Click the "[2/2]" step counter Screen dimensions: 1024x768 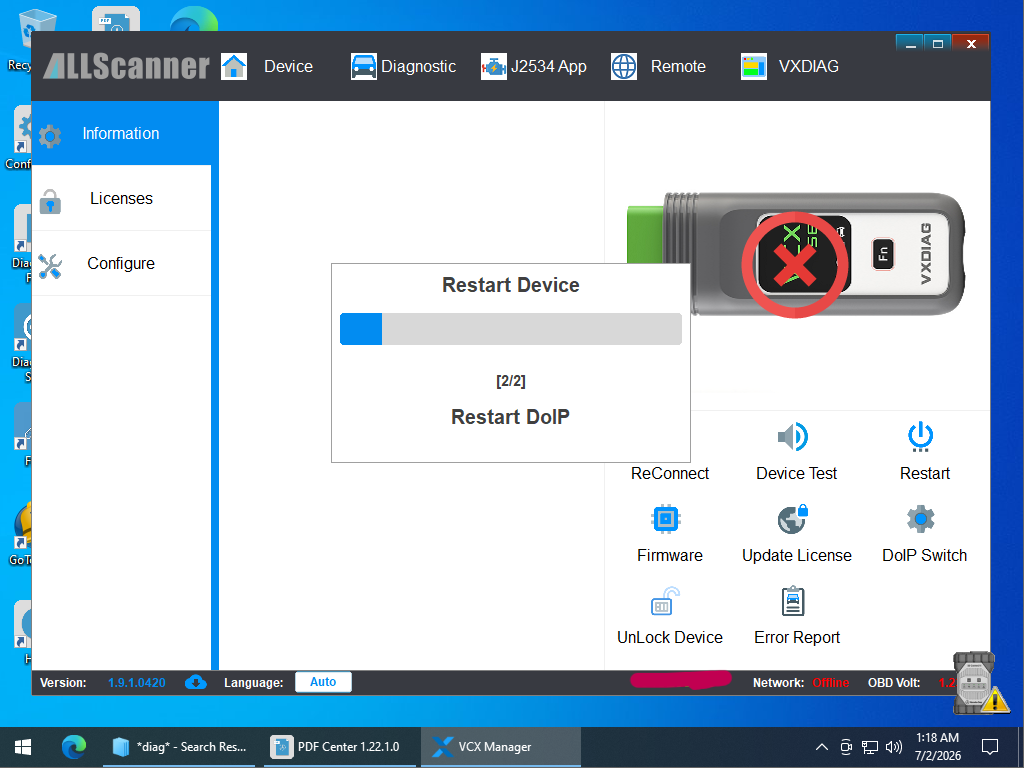coord(511,381)
